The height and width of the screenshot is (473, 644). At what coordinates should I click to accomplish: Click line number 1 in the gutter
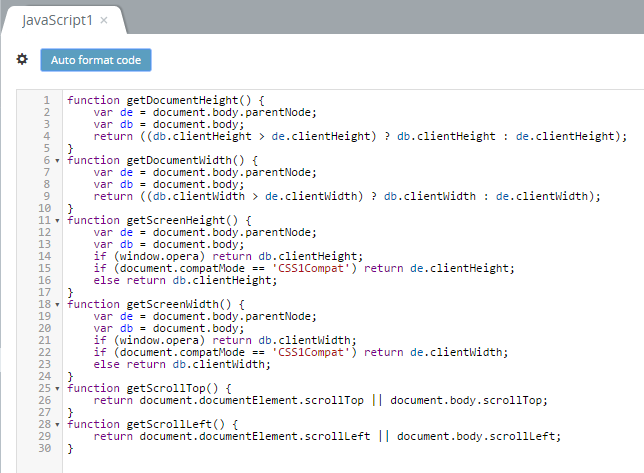click(x=46, y=100)
